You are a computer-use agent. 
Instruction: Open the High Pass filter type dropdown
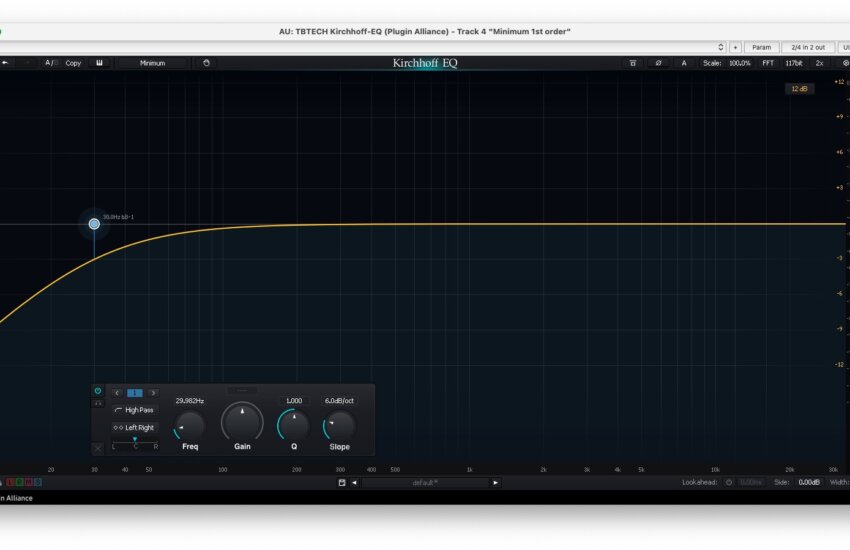(134, 410)
